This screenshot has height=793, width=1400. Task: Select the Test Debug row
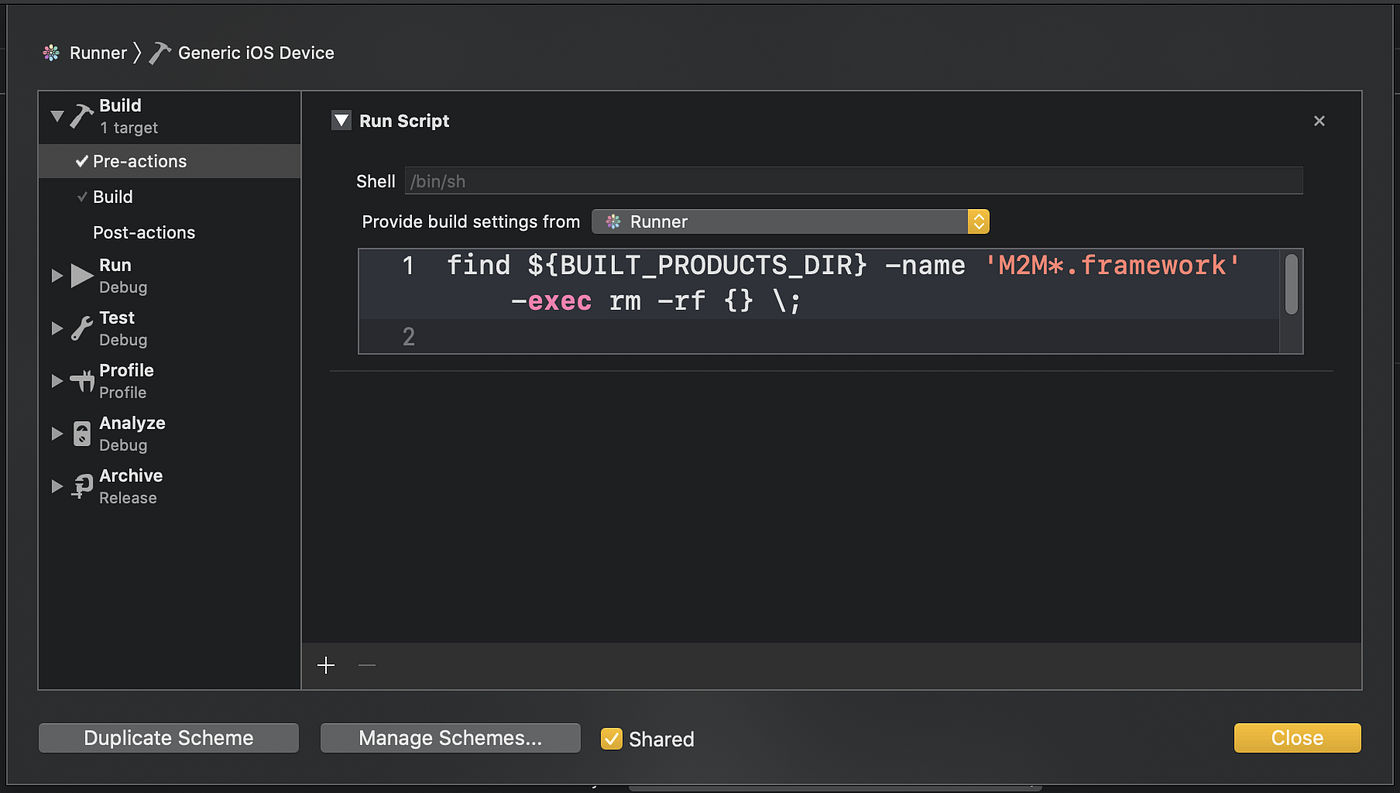pos(170,328)
